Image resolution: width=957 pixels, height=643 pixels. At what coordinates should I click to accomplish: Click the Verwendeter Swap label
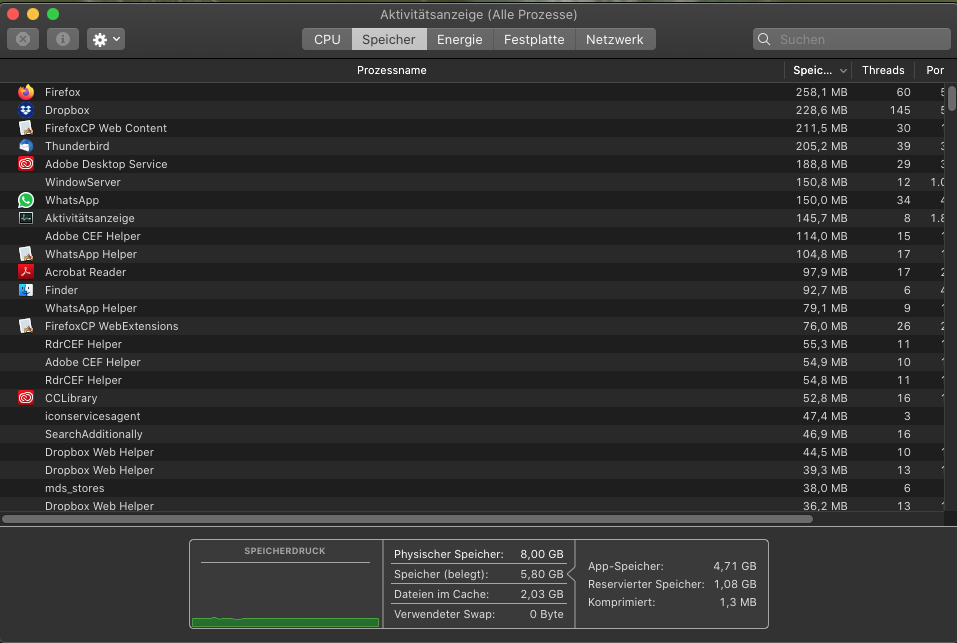coord(444,614)
